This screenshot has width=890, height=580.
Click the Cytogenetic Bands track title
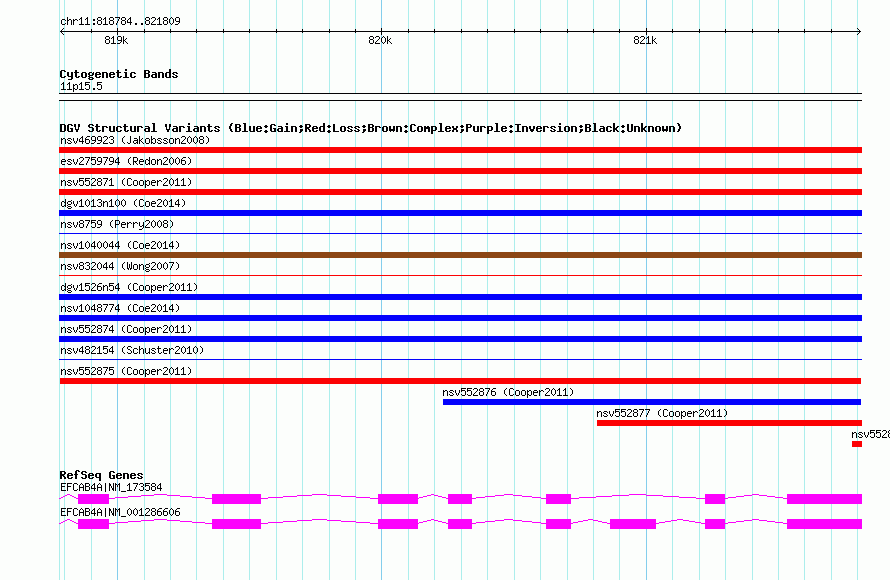click(119, 74)
